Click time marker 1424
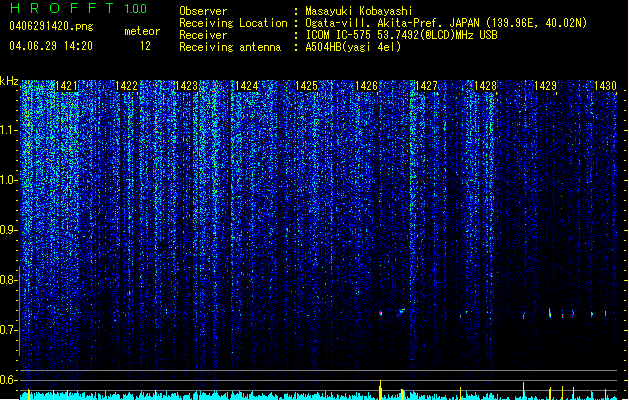The height and width of the screenshot is (400, 629). (246, 86)
